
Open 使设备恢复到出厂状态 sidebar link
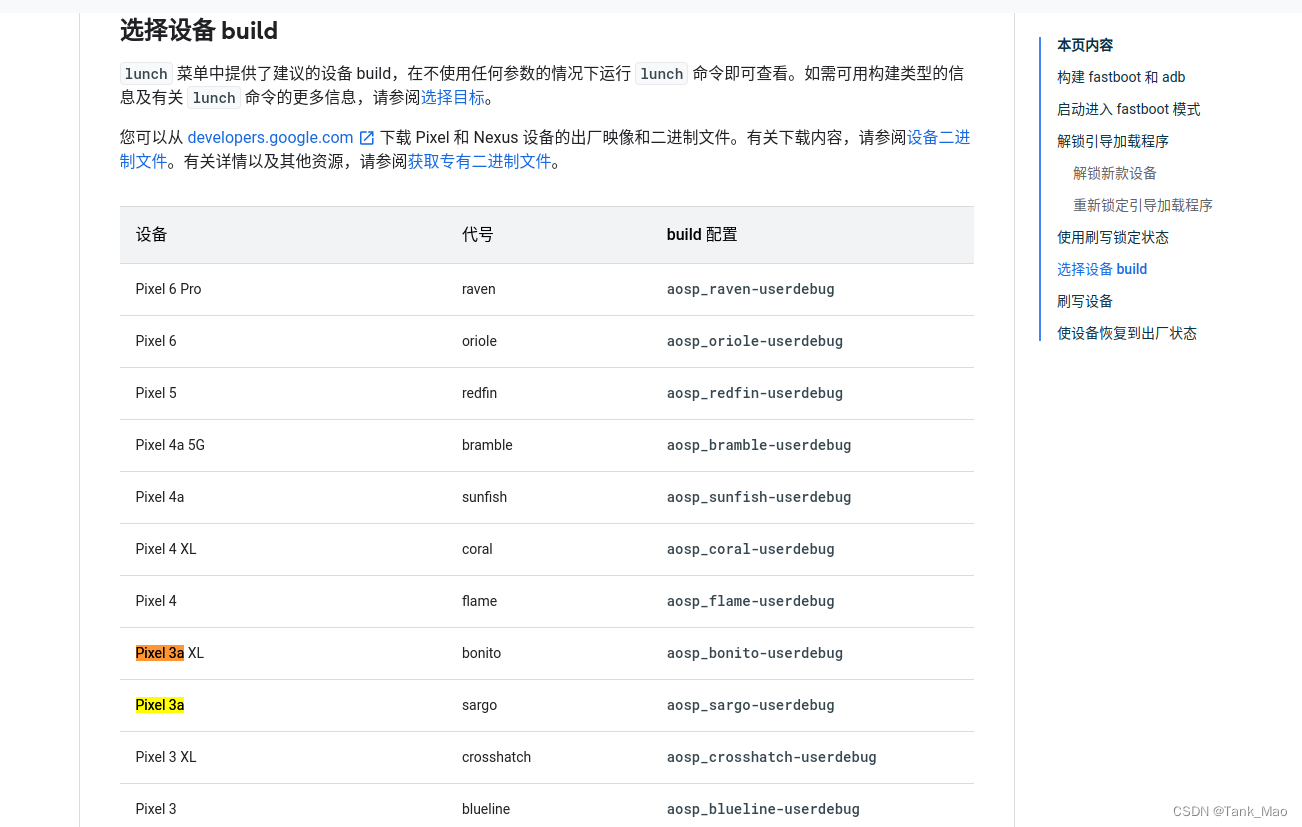(x=1127, y=333)
